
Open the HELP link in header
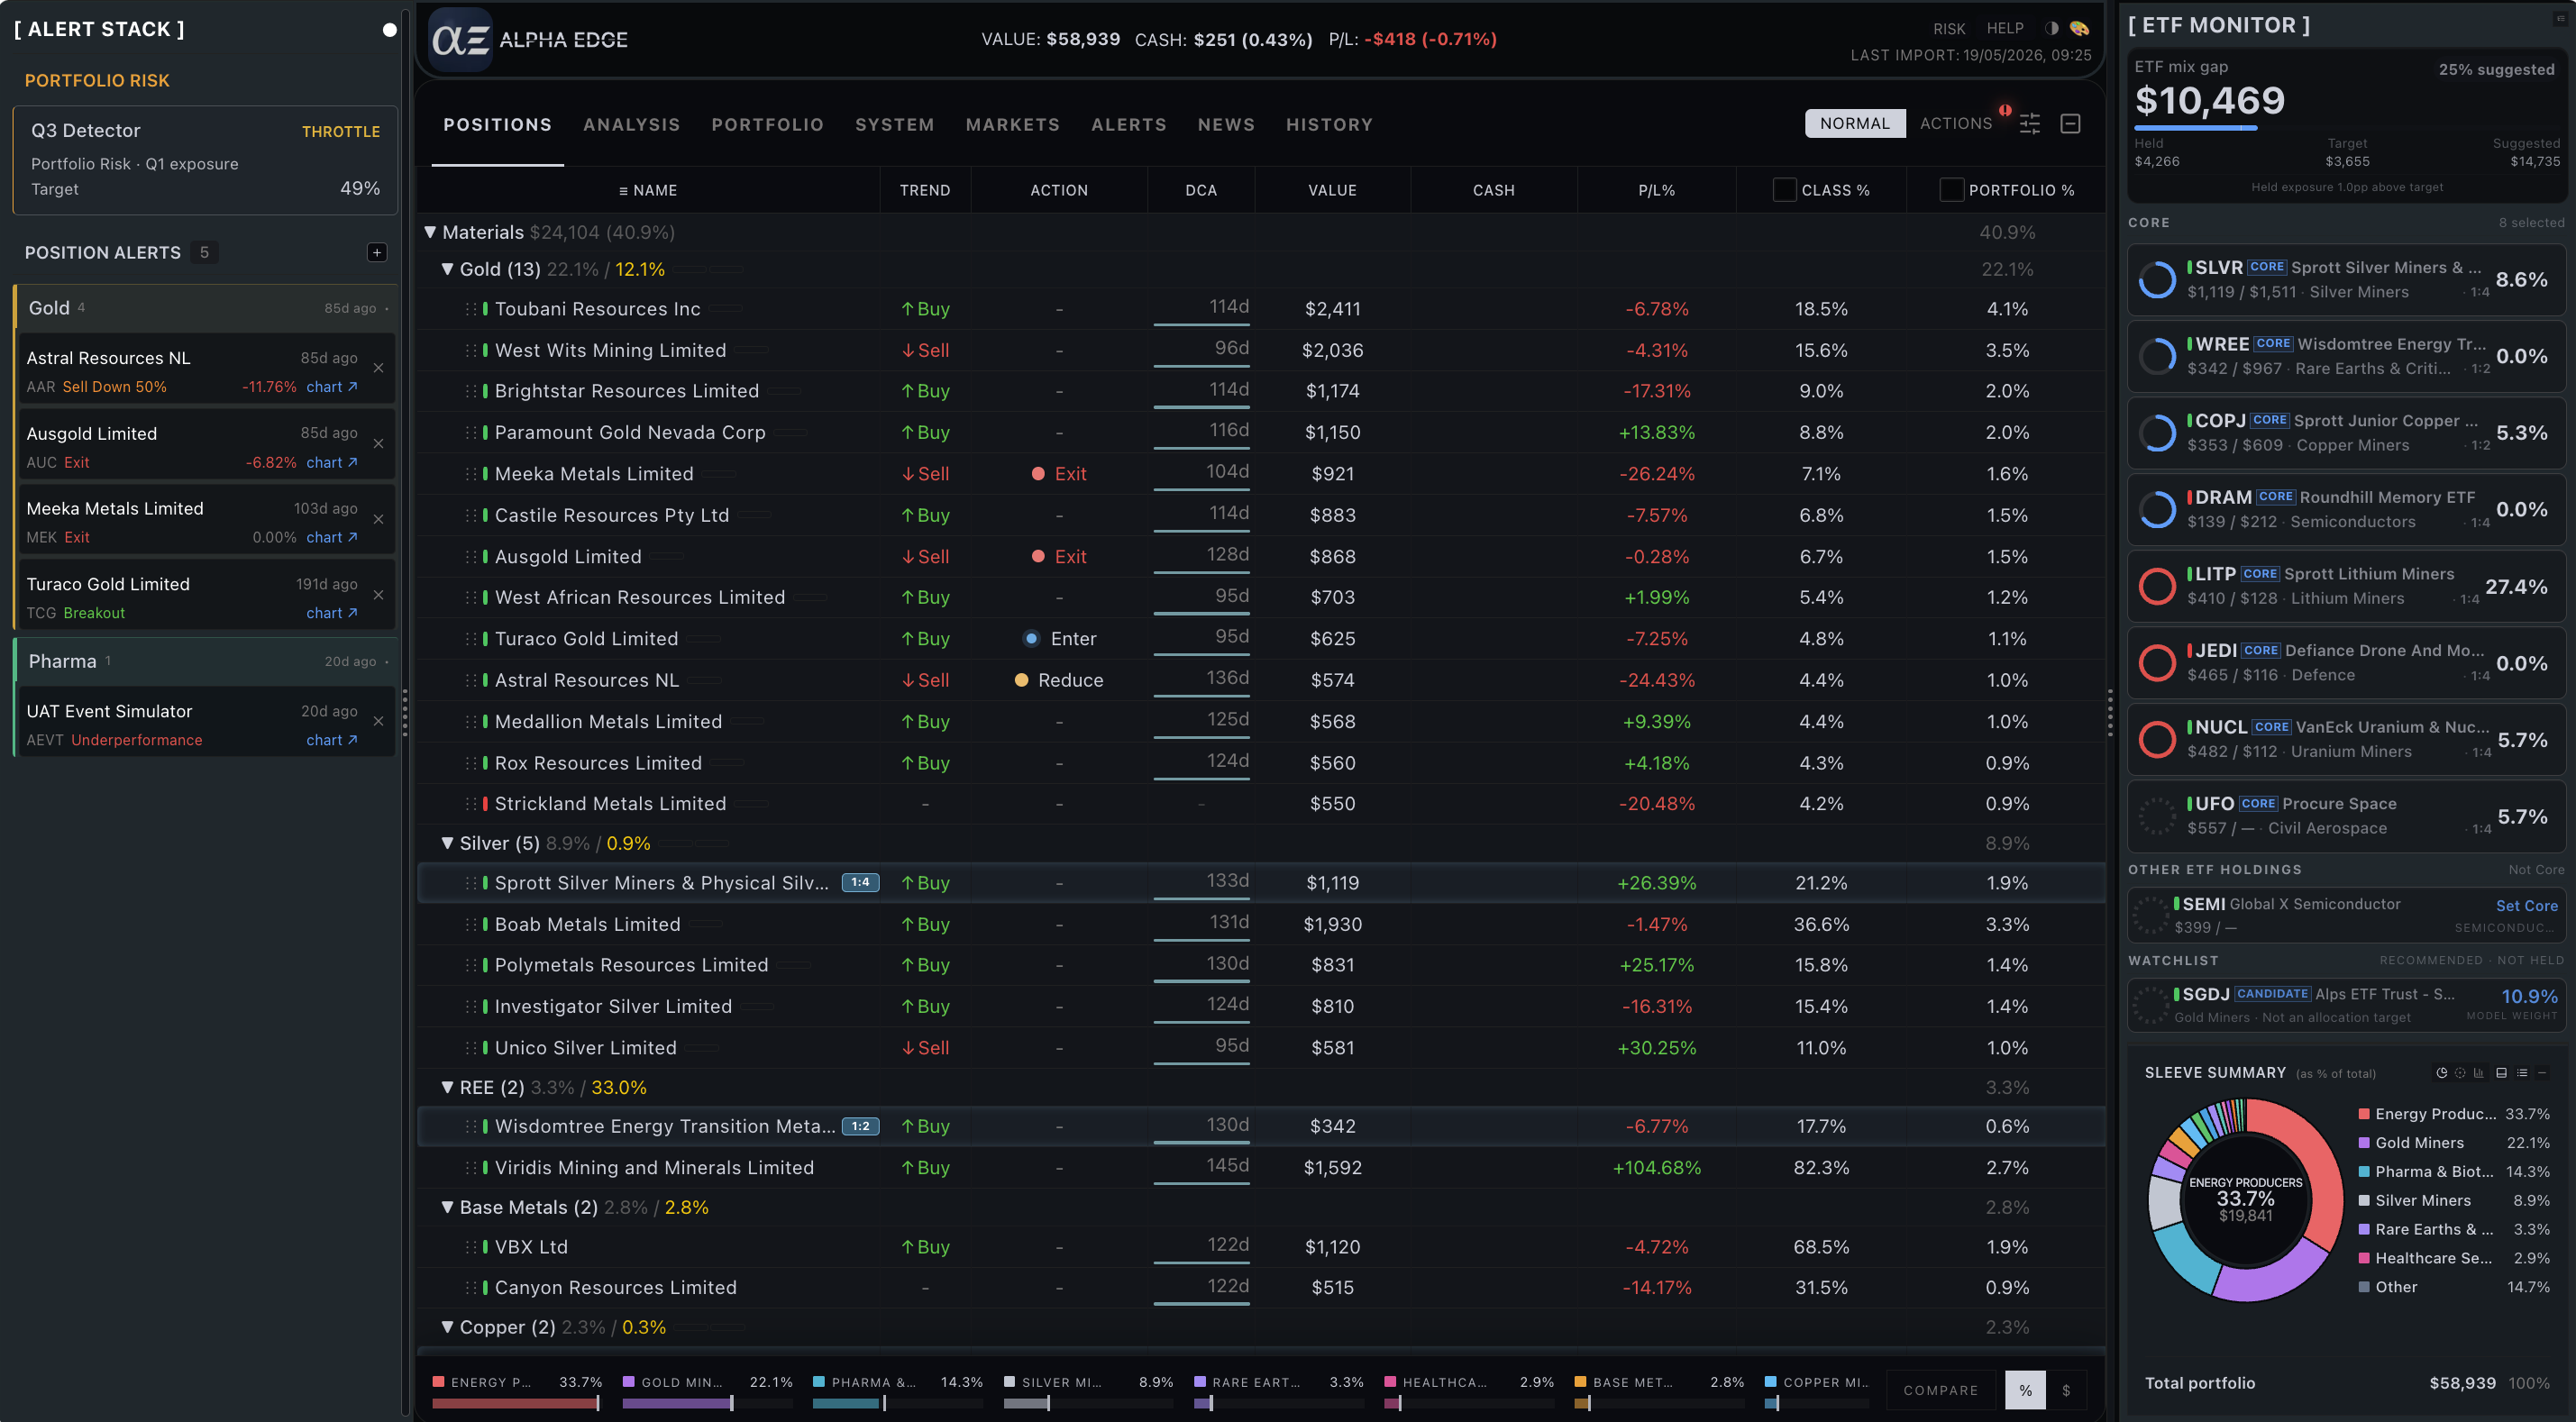2004,28
